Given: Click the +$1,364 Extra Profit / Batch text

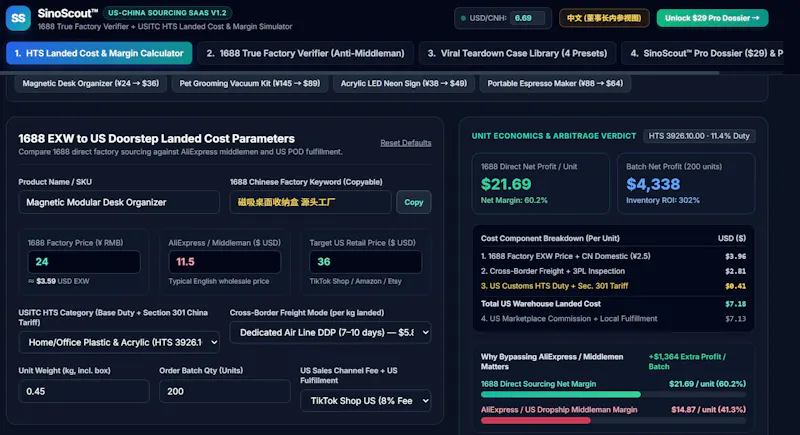Looking at the screenshot, I should [x=687, y=362].
